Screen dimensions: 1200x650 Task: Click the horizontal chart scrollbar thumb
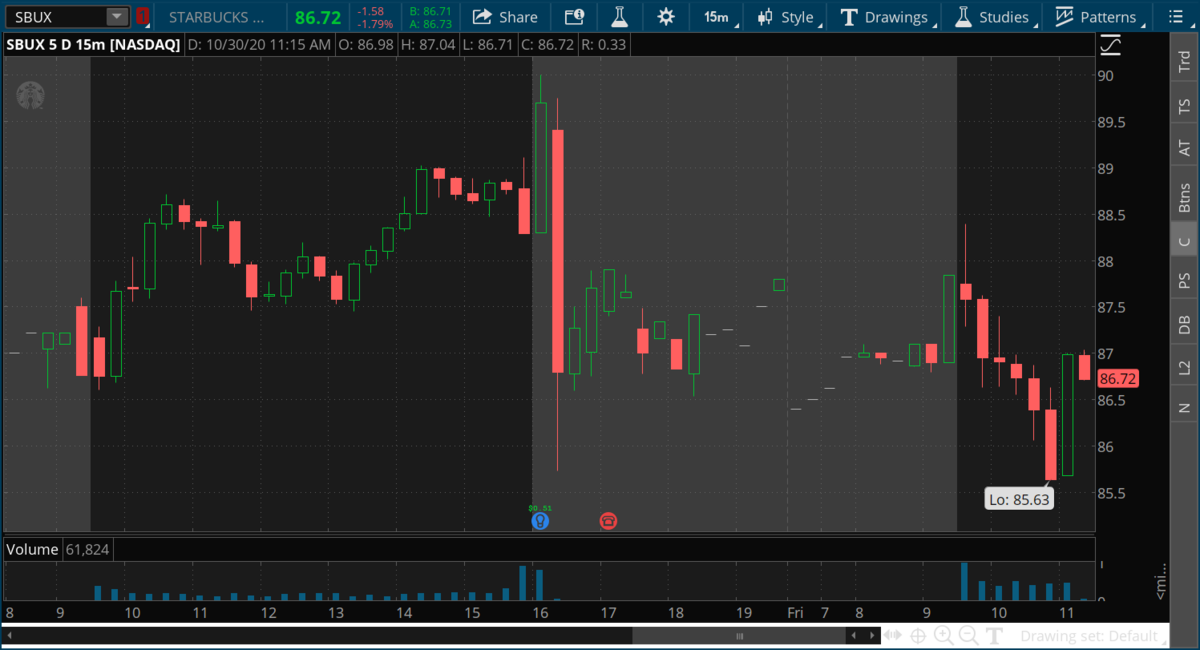coord(739,635)
